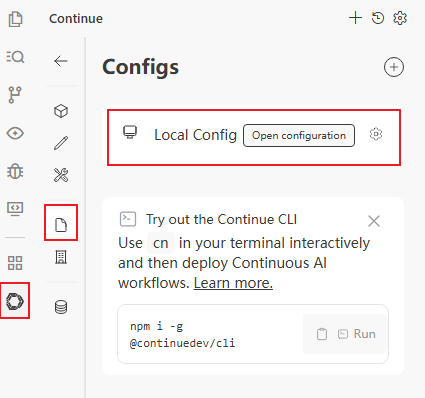Click the eye-shaped activity bar icon

pos(15,133)
